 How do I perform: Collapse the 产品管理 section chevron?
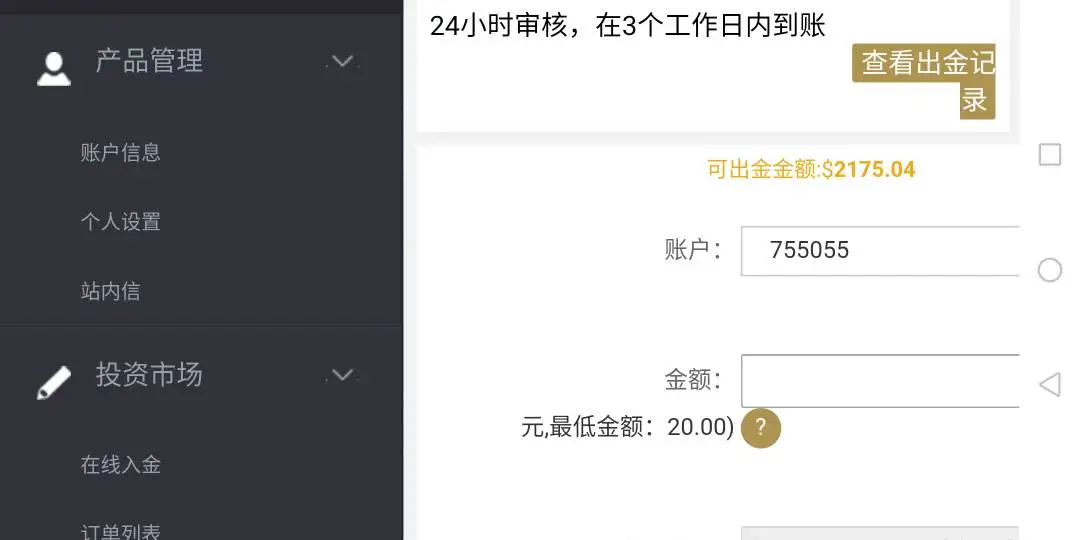point(342,62)
